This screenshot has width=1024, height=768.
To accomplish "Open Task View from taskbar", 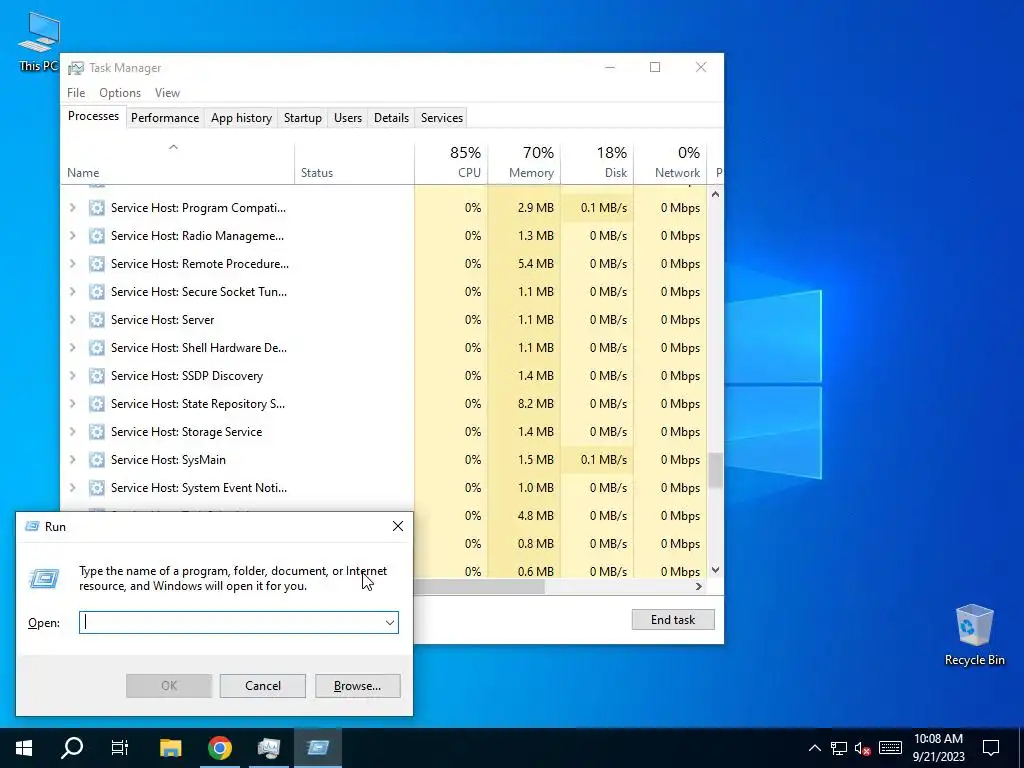I will pos(120,748).
